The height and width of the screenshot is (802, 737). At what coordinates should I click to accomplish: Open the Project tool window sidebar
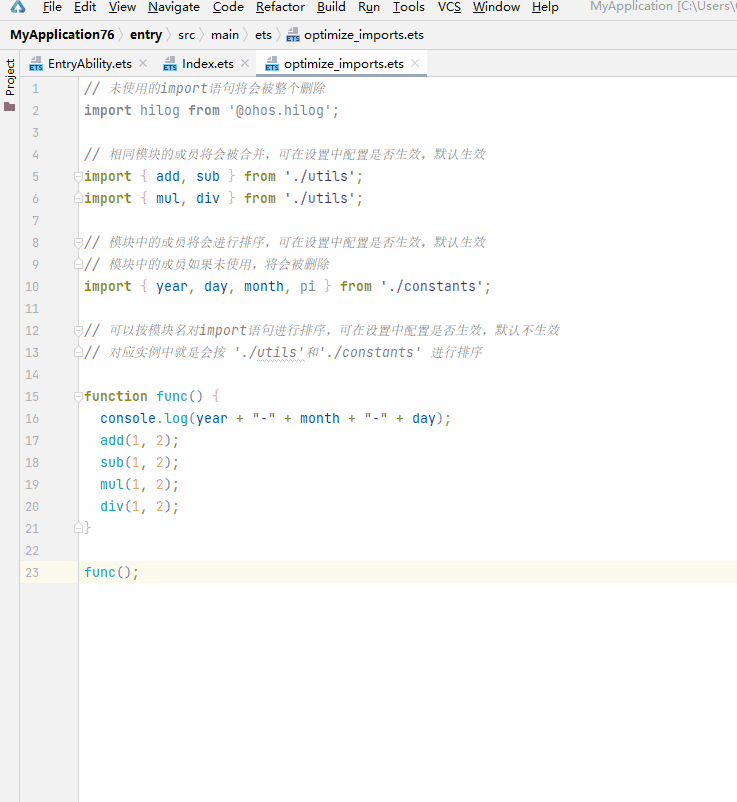pos(10,84)
